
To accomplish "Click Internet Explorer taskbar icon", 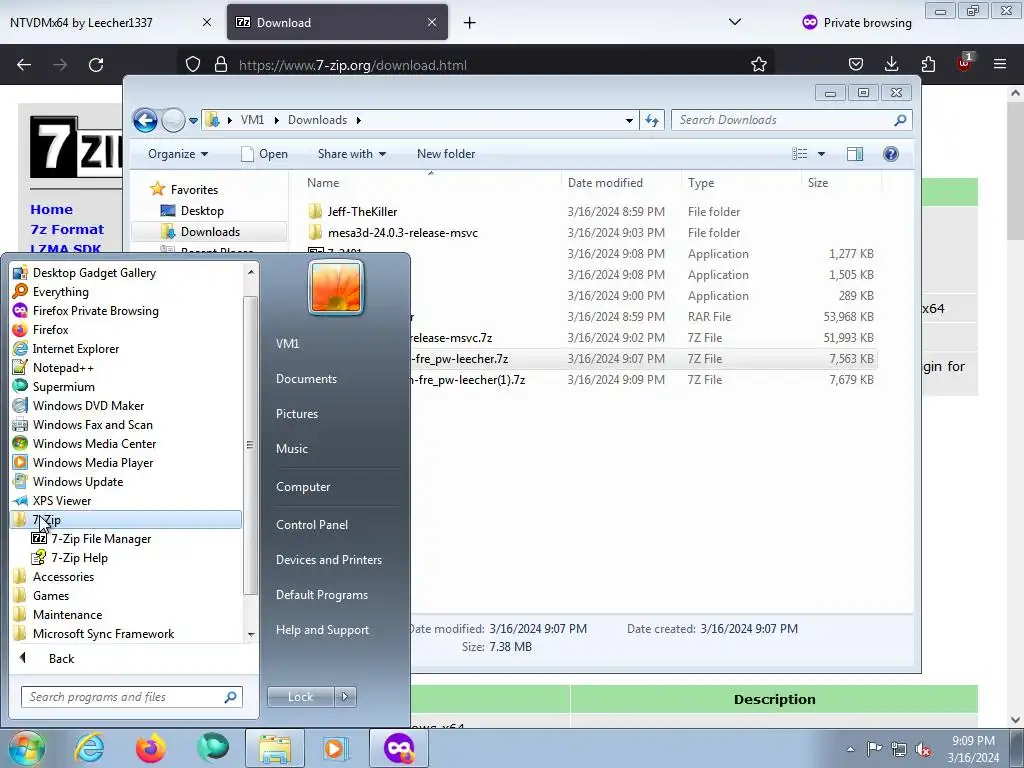I will (x=89, y=748).
